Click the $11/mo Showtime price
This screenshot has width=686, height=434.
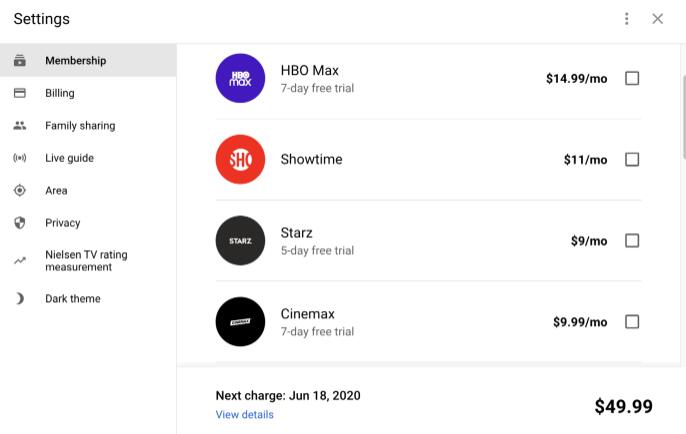[585, 160]
